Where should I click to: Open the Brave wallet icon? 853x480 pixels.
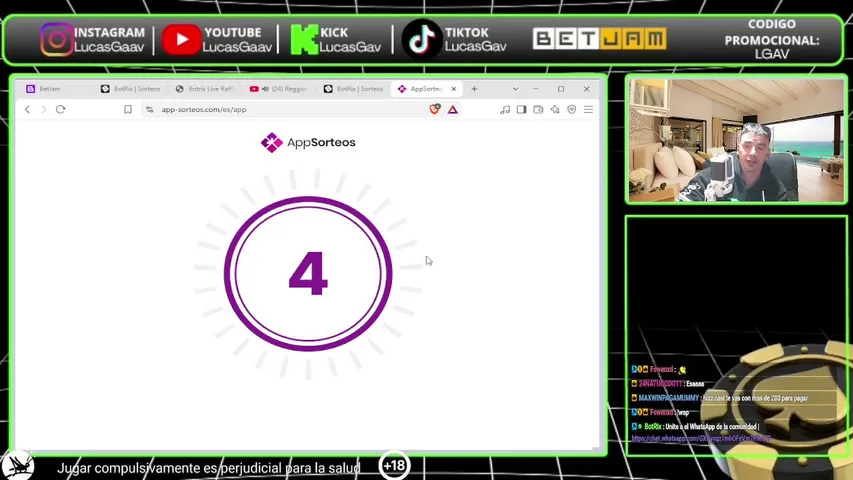538,109
